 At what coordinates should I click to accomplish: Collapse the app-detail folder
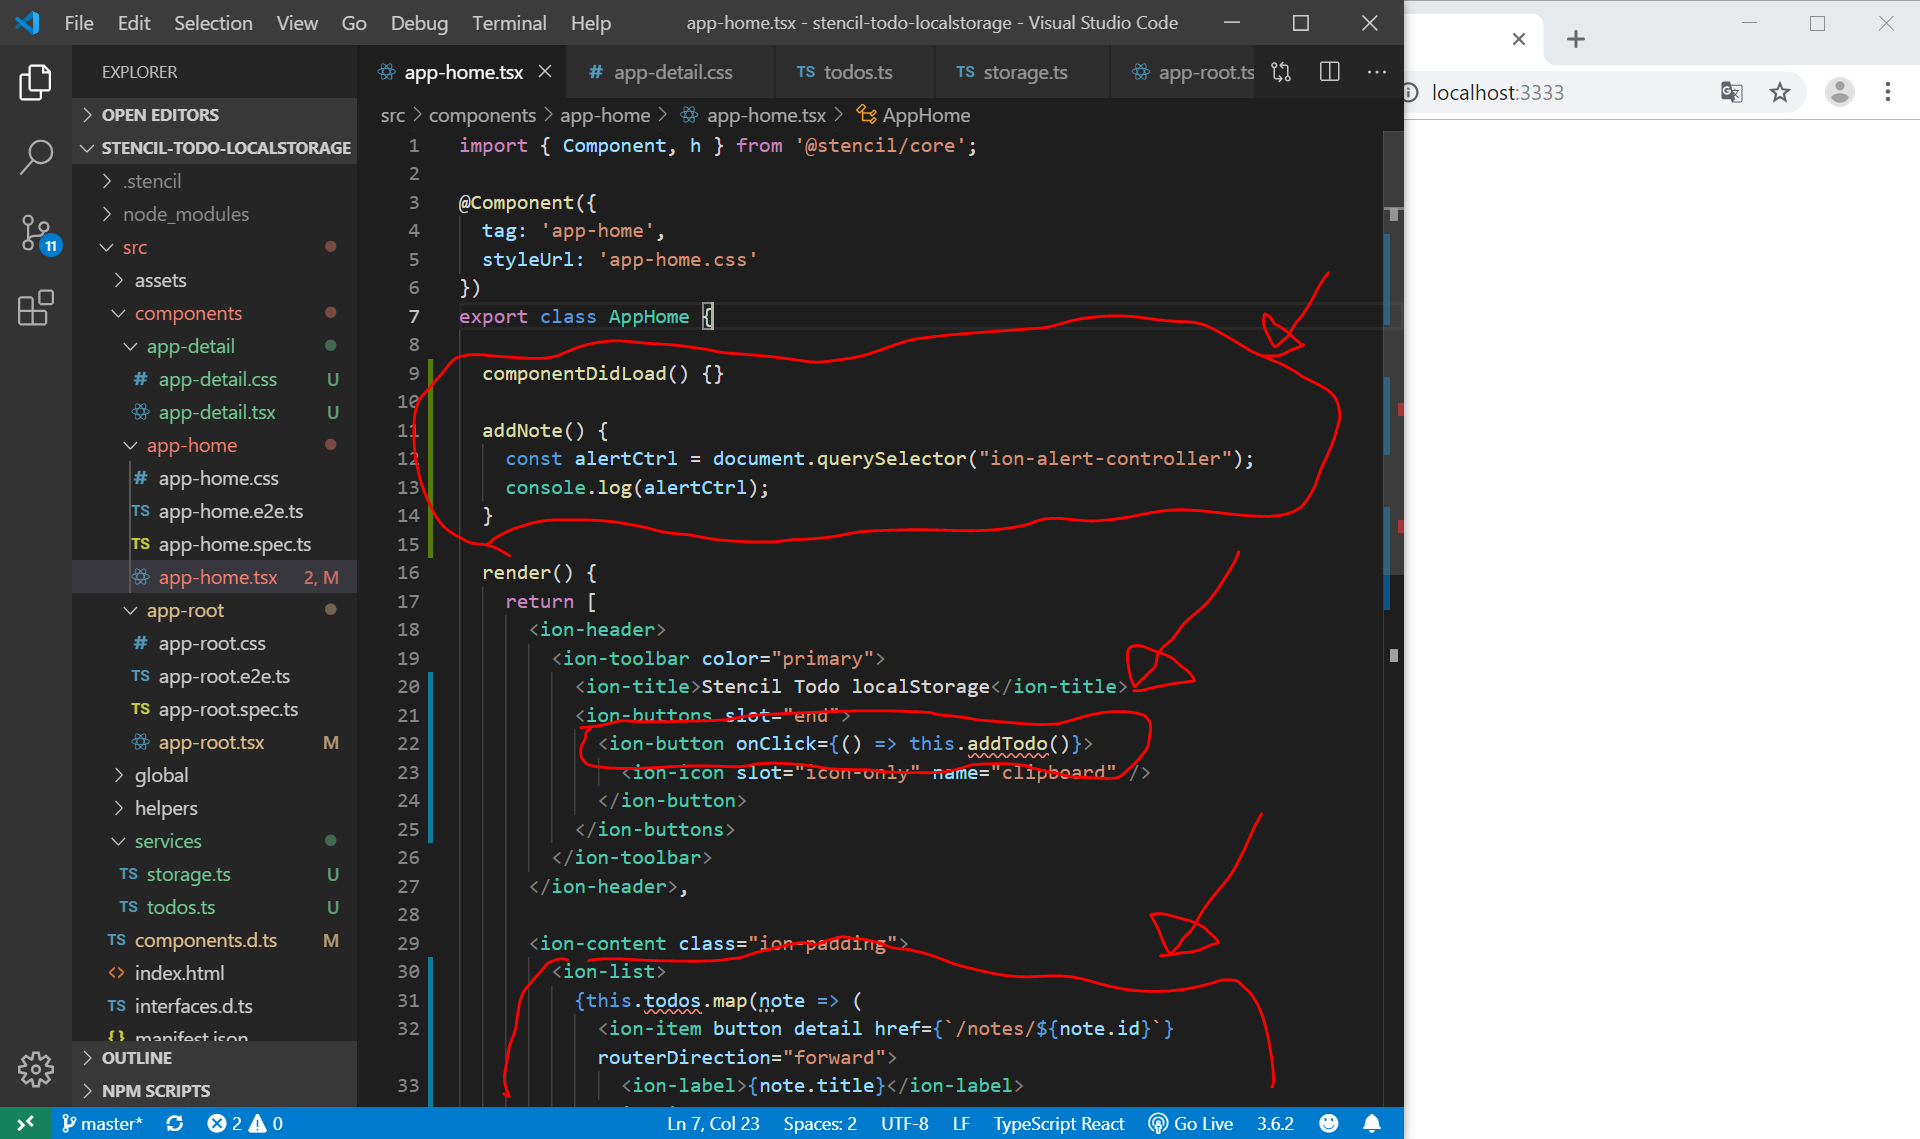click(x=214, y=346)
